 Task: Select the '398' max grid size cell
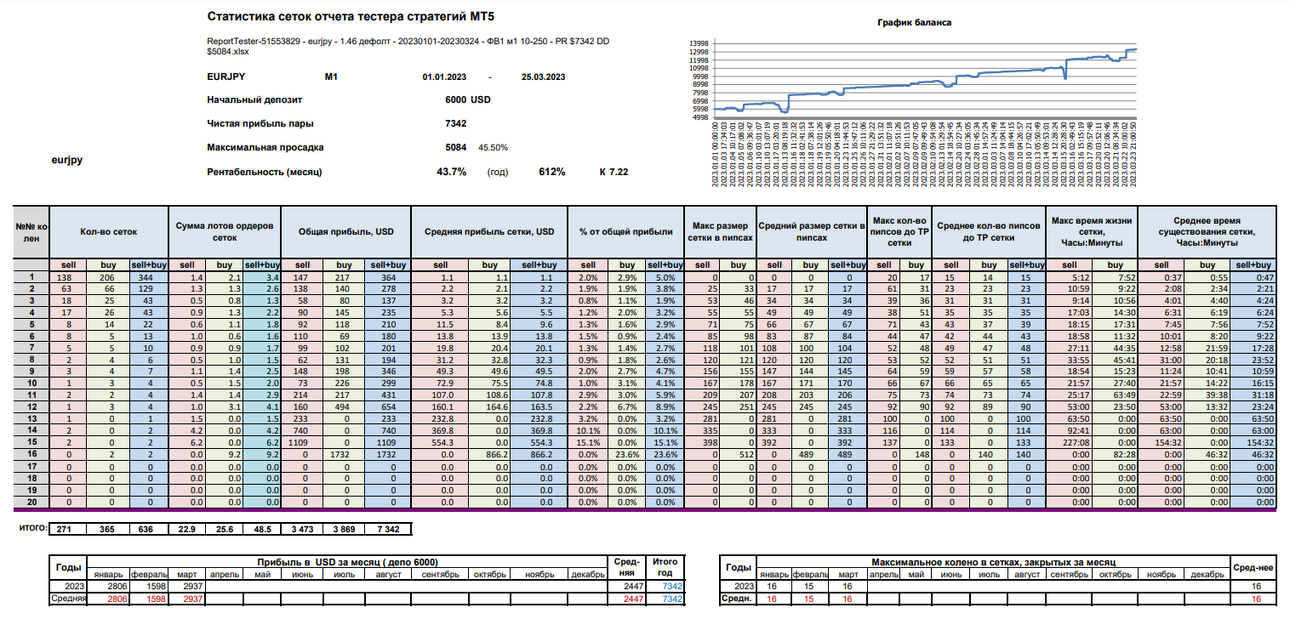(x=701, y=444)
